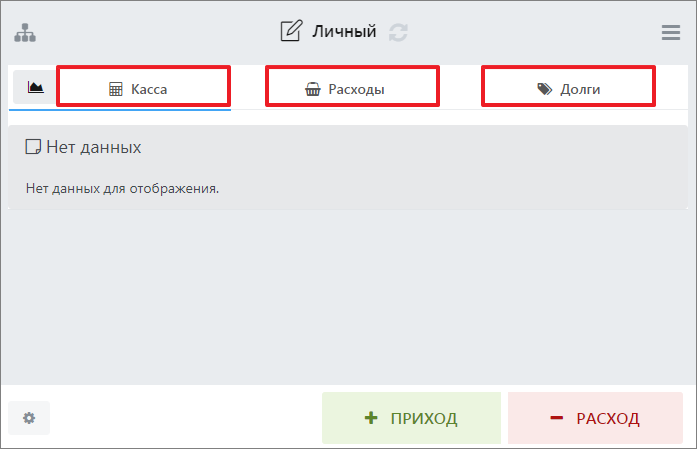Click the text Нет данных для отображения
This screenshot has height=449, width=697.
(x=121, y=186)
